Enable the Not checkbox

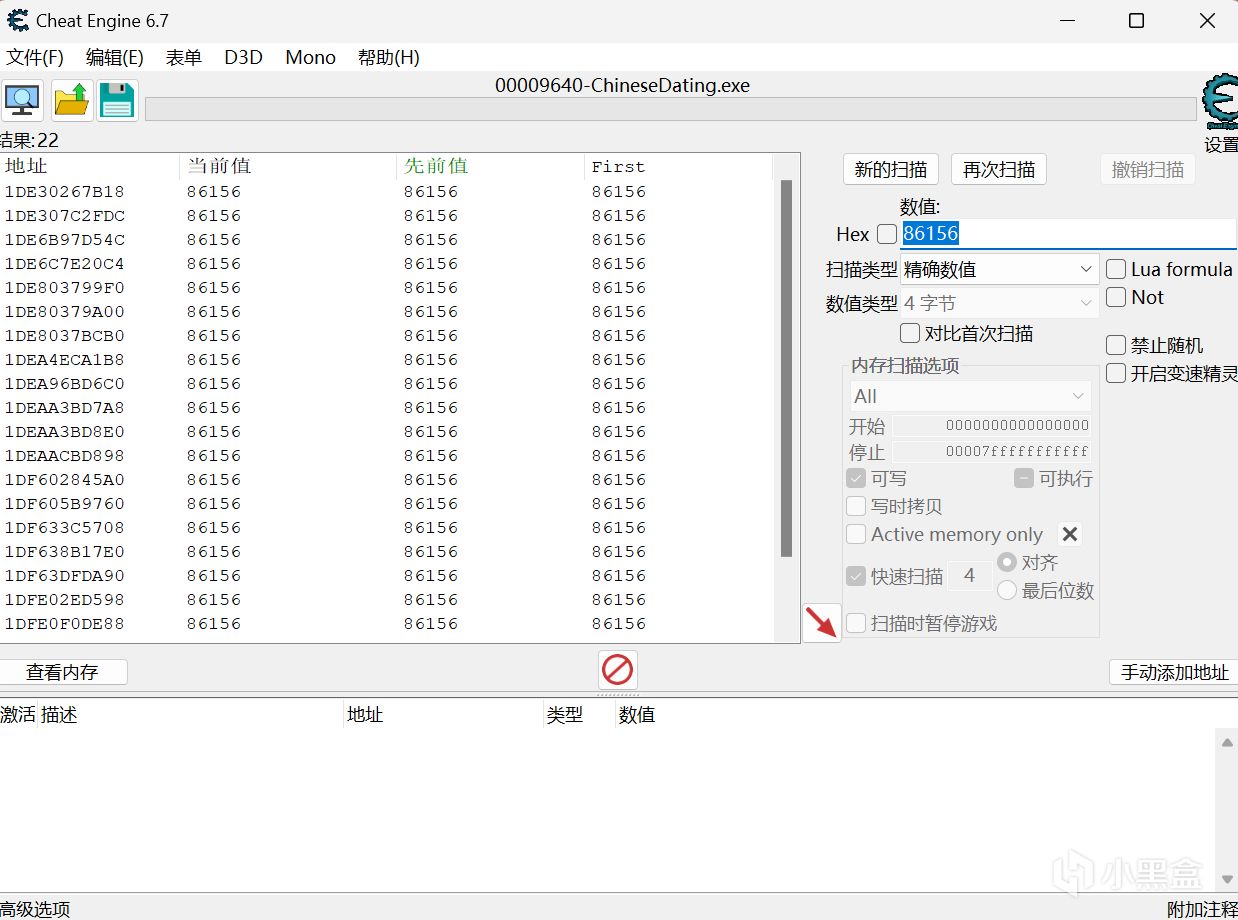click(x=1116, y=297)
